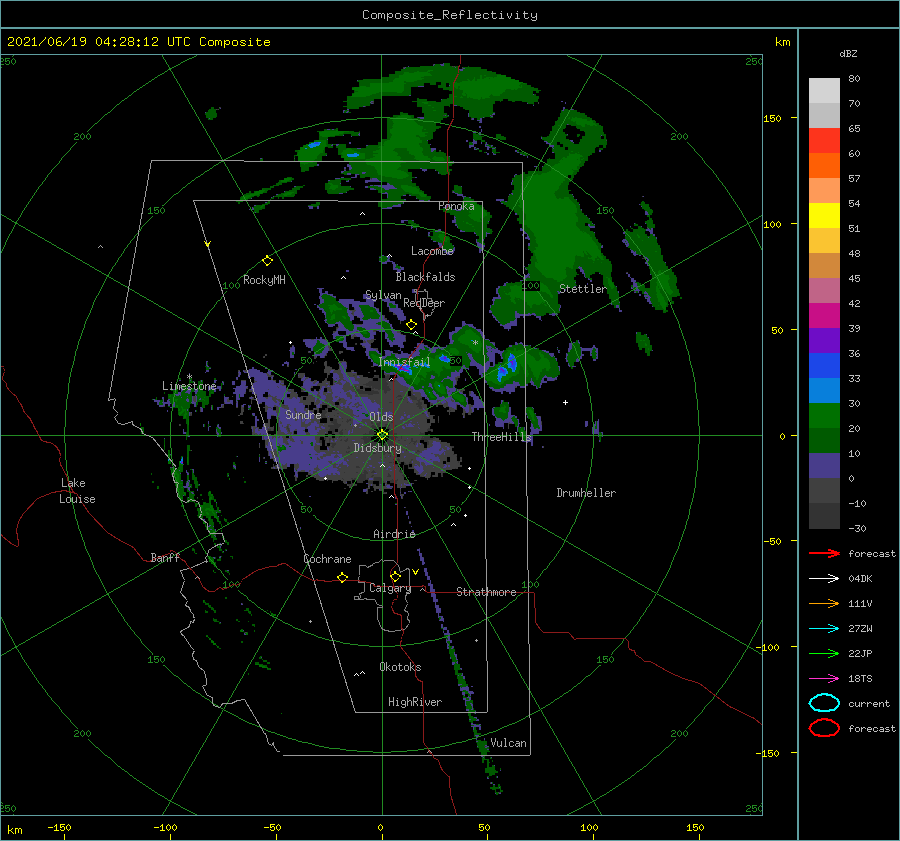900x841 pixels.
Task: Click the orange 111V arrow legend icon
Action: (824, 603)
